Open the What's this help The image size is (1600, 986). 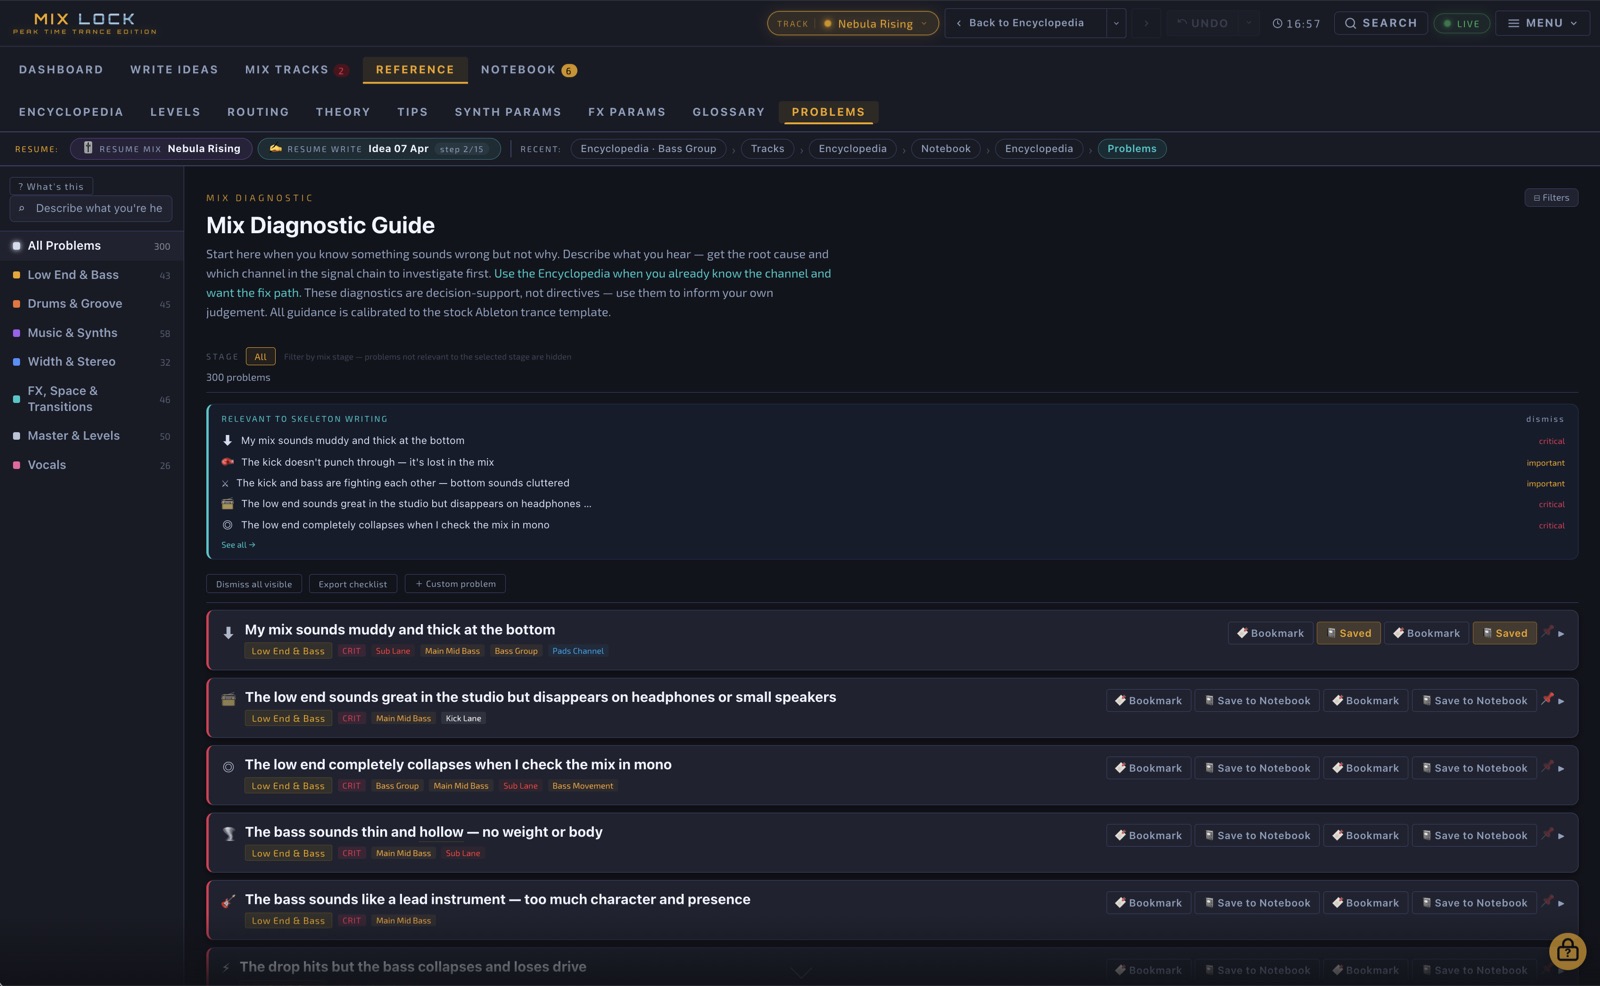pyautogui.click(x=51, y=186)
